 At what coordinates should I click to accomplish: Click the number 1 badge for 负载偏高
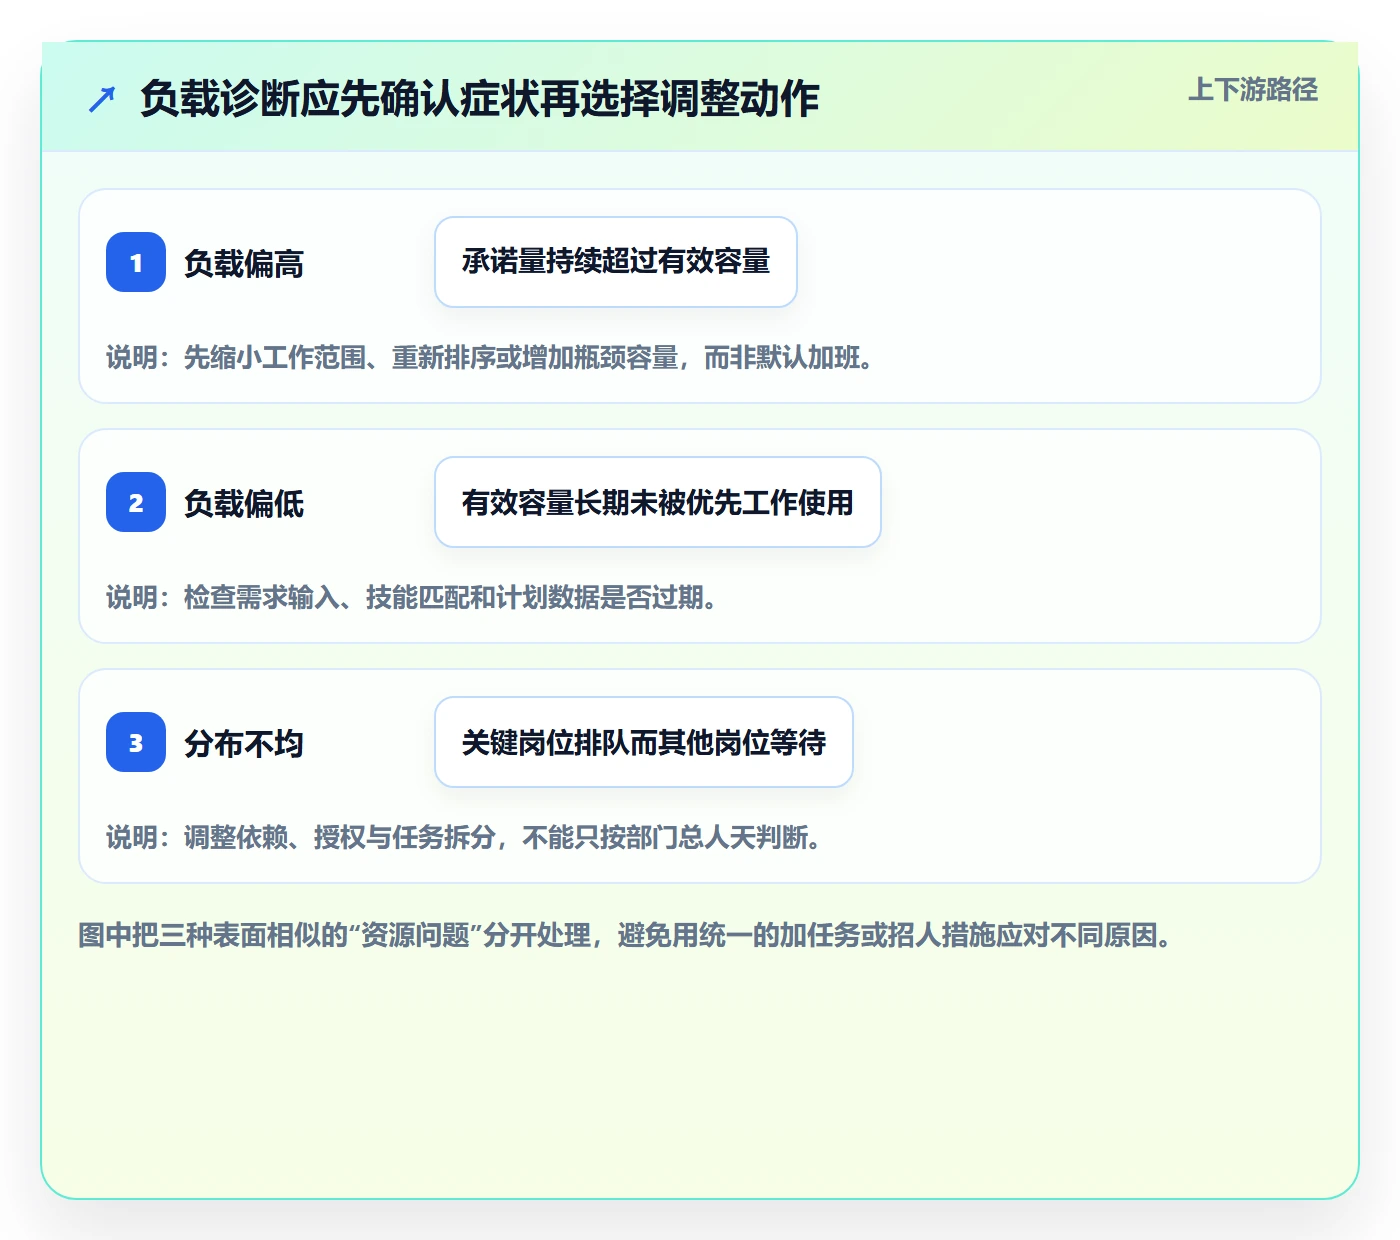click(136, 262)
